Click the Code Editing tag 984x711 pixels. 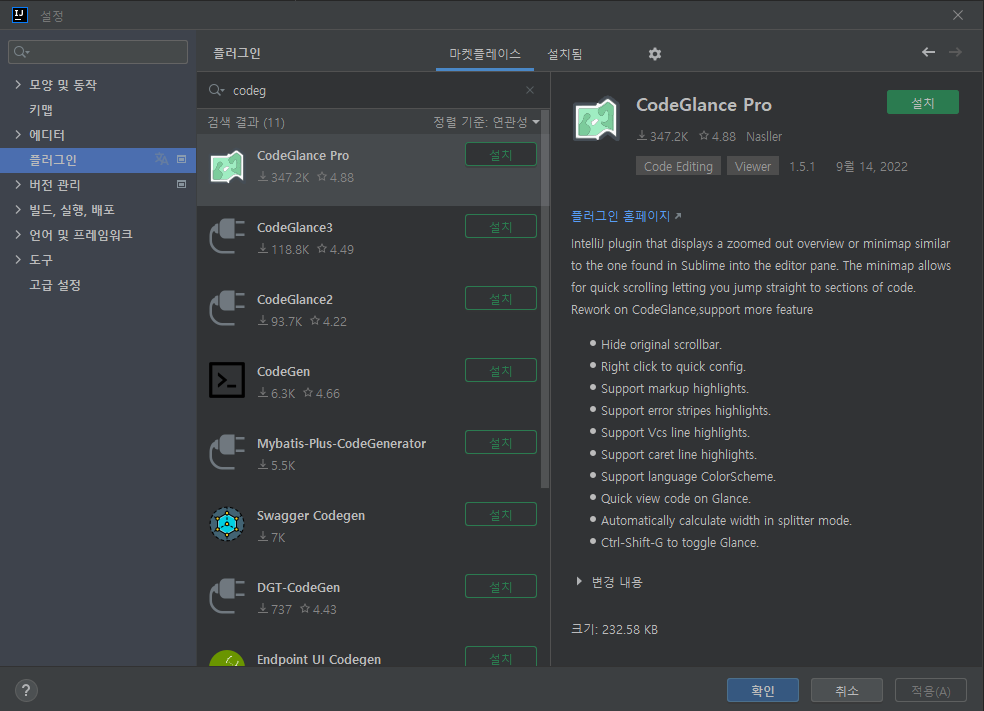678,166
